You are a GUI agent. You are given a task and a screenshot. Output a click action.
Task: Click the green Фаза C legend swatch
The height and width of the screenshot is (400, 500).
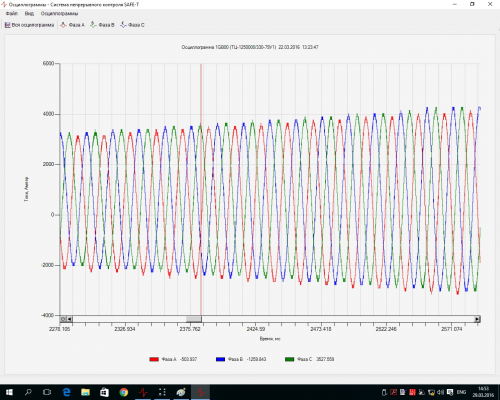click(x=290, y=359)
